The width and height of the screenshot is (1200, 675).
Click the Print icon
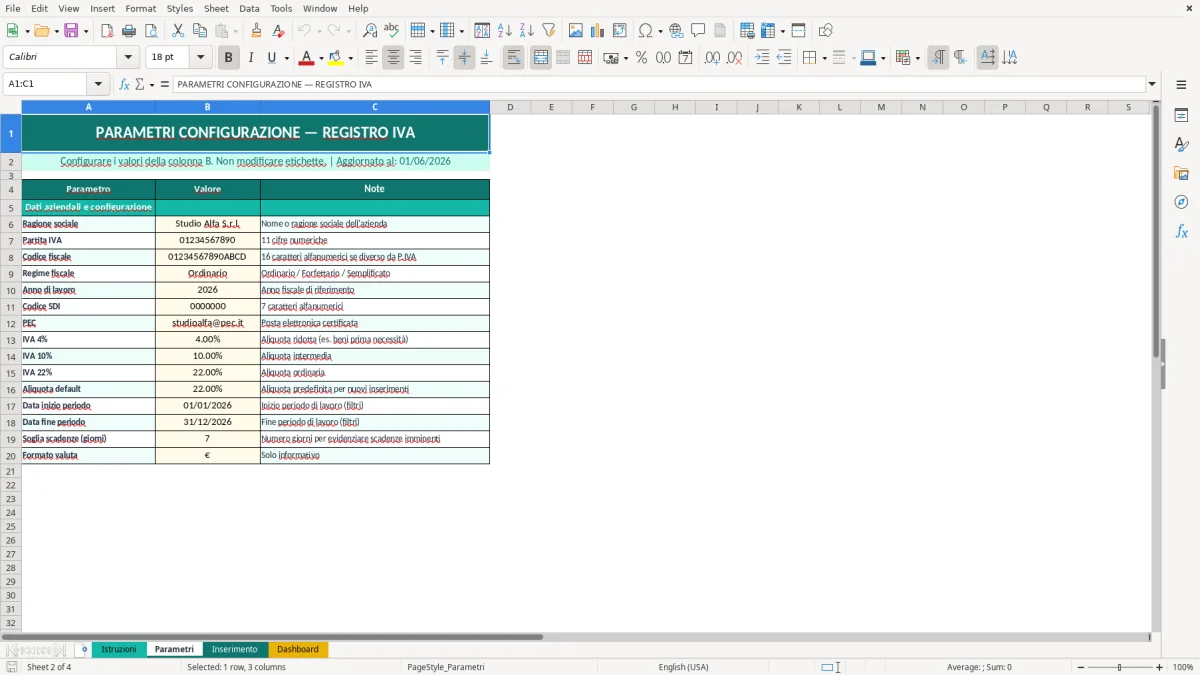[x=128, y=31]
